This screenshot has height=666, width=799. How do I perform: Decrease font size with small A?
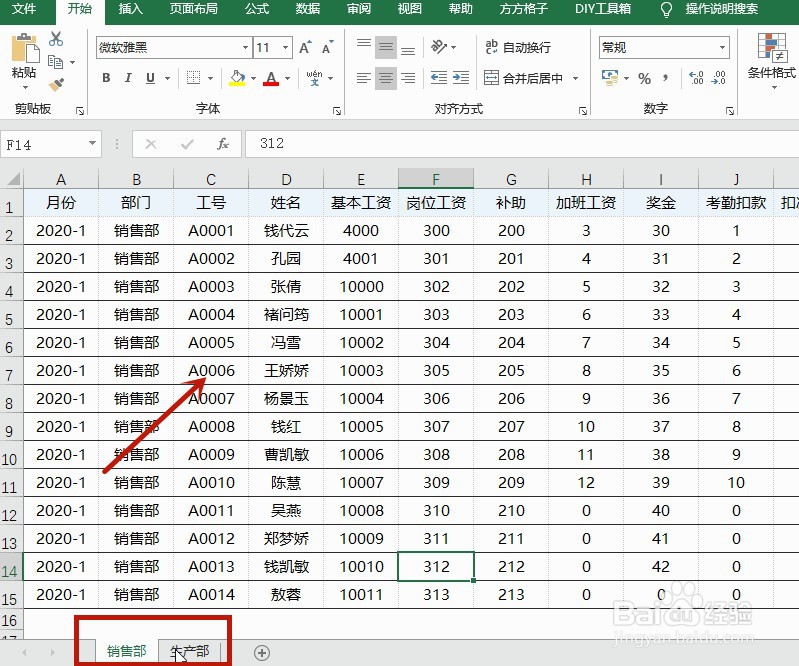(x=327, y=47)
